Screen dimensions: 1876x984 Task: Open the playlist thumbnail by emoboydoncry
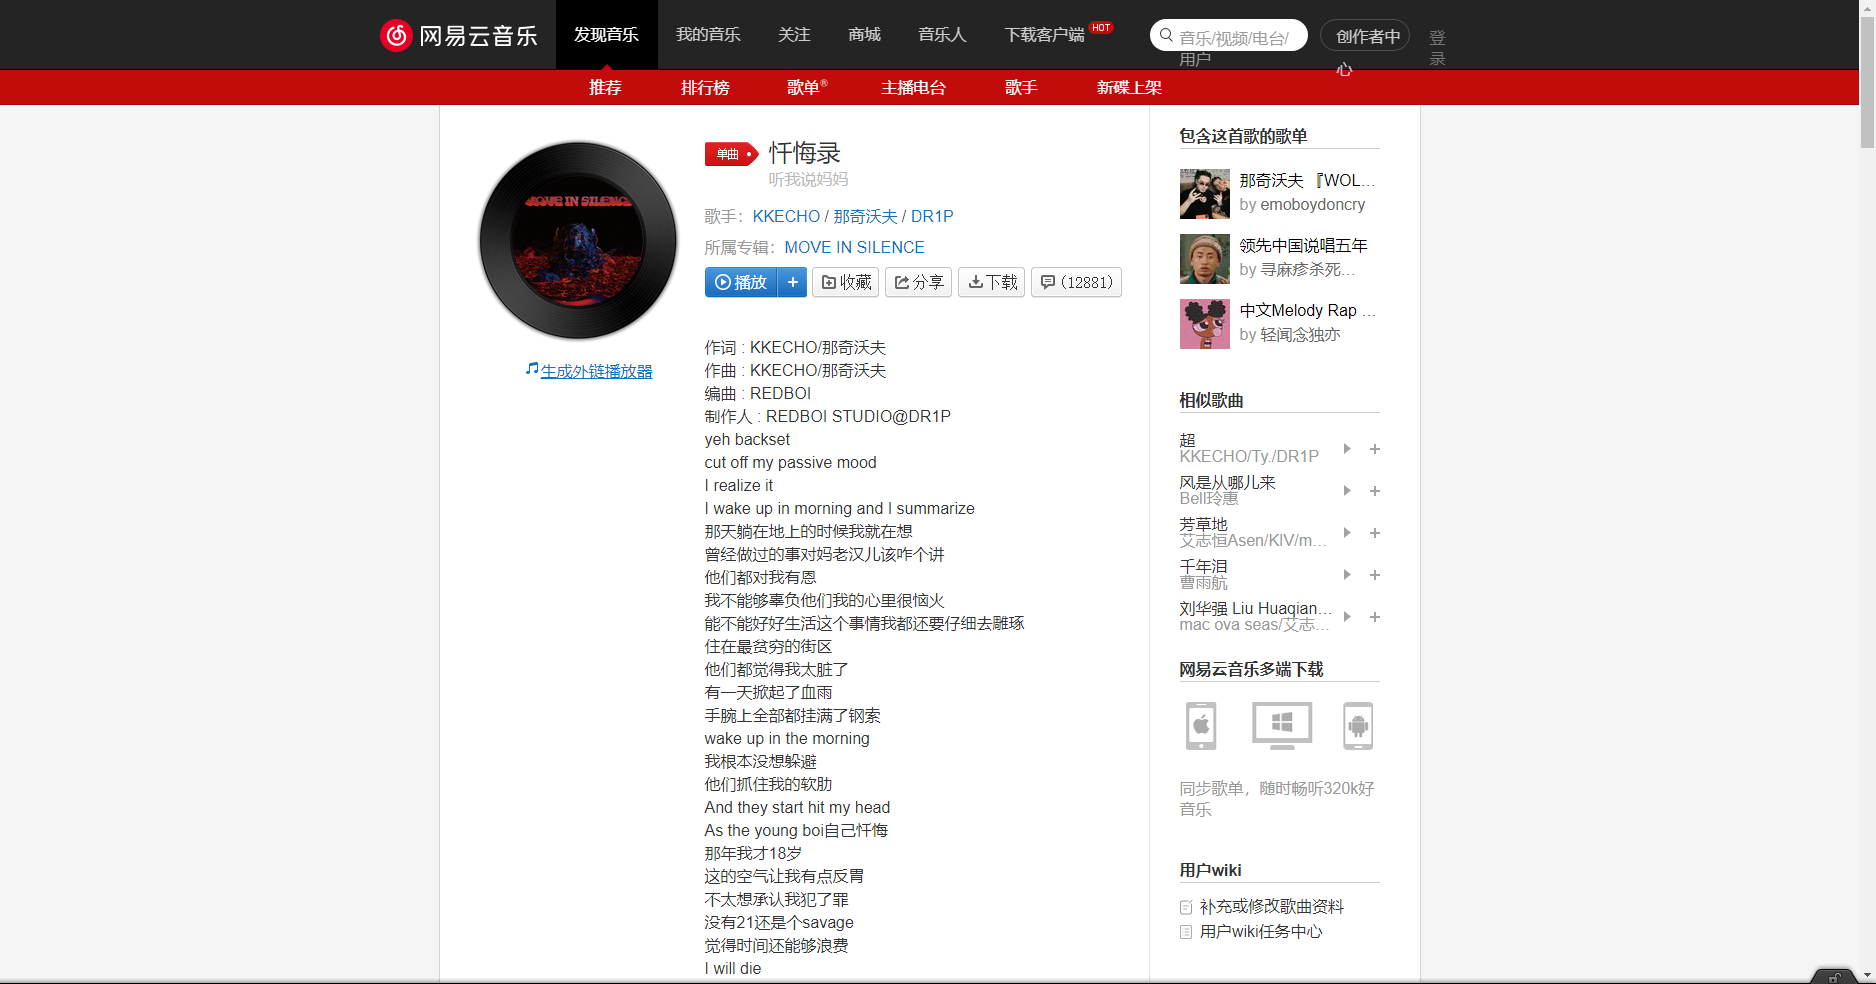click(1204, 193)
